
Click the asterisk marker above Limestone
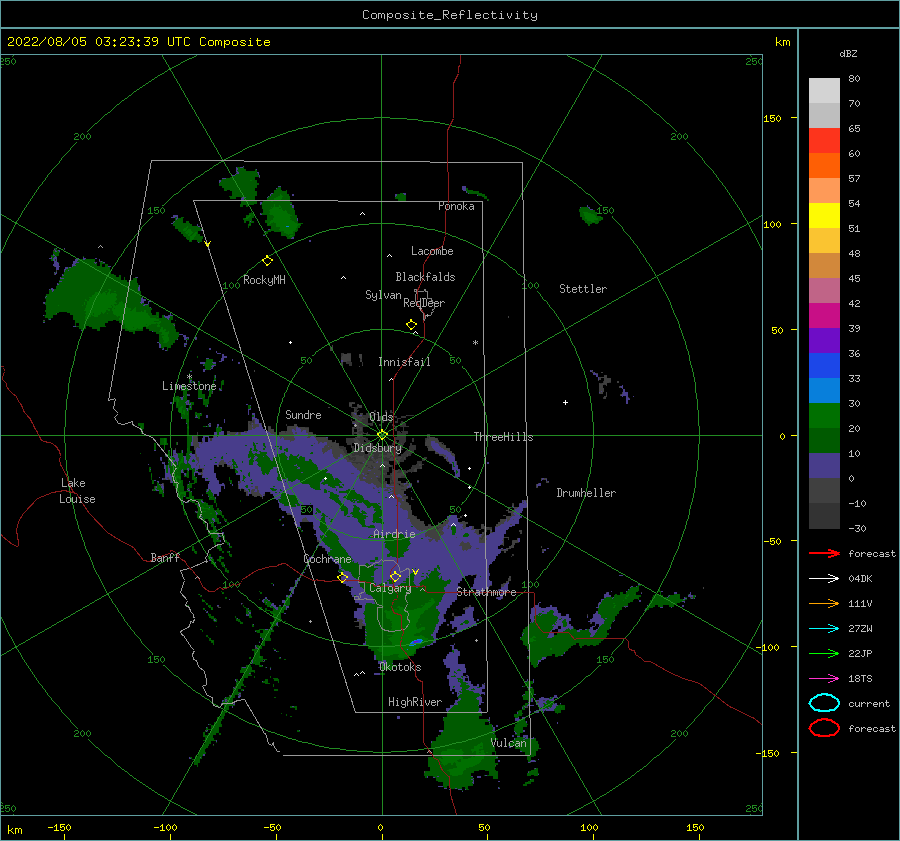[x=189, y=377]
